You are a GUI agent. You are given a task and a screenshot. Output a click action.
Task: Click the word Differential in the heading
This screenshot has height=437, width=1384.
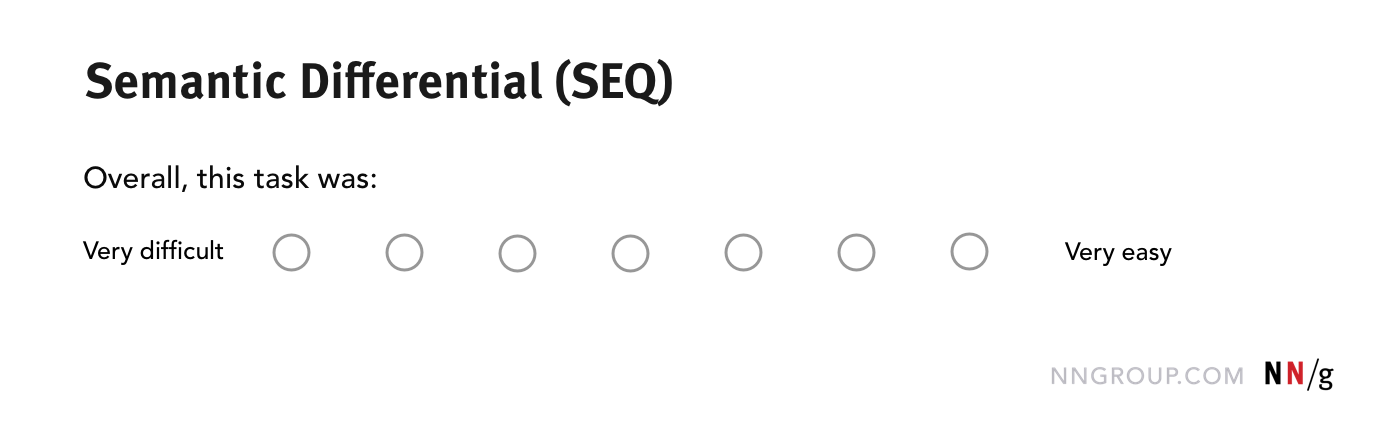[408, 82]
